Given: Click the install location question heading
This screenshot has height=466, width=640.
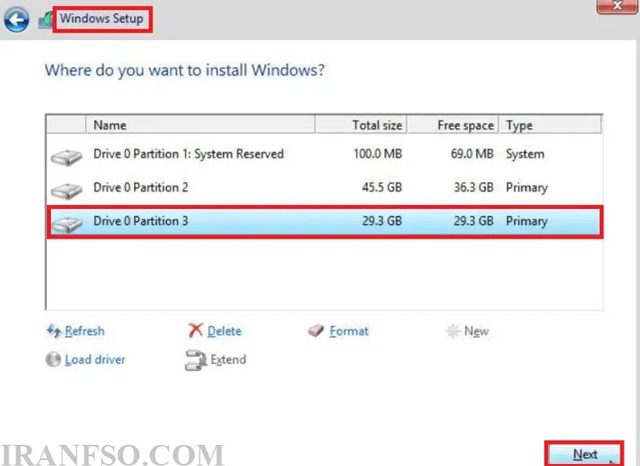Looking at the screenshot, I should 184,70.
